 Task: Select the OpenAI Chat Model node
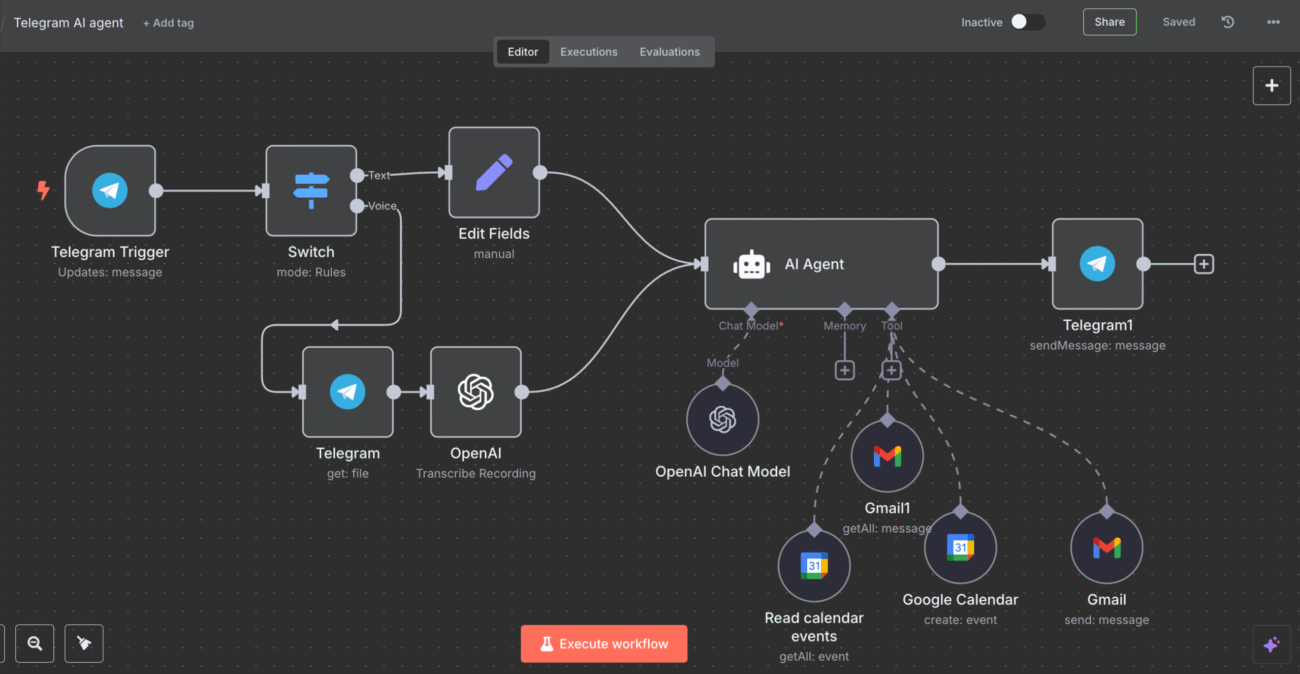(x=722, y=418)
